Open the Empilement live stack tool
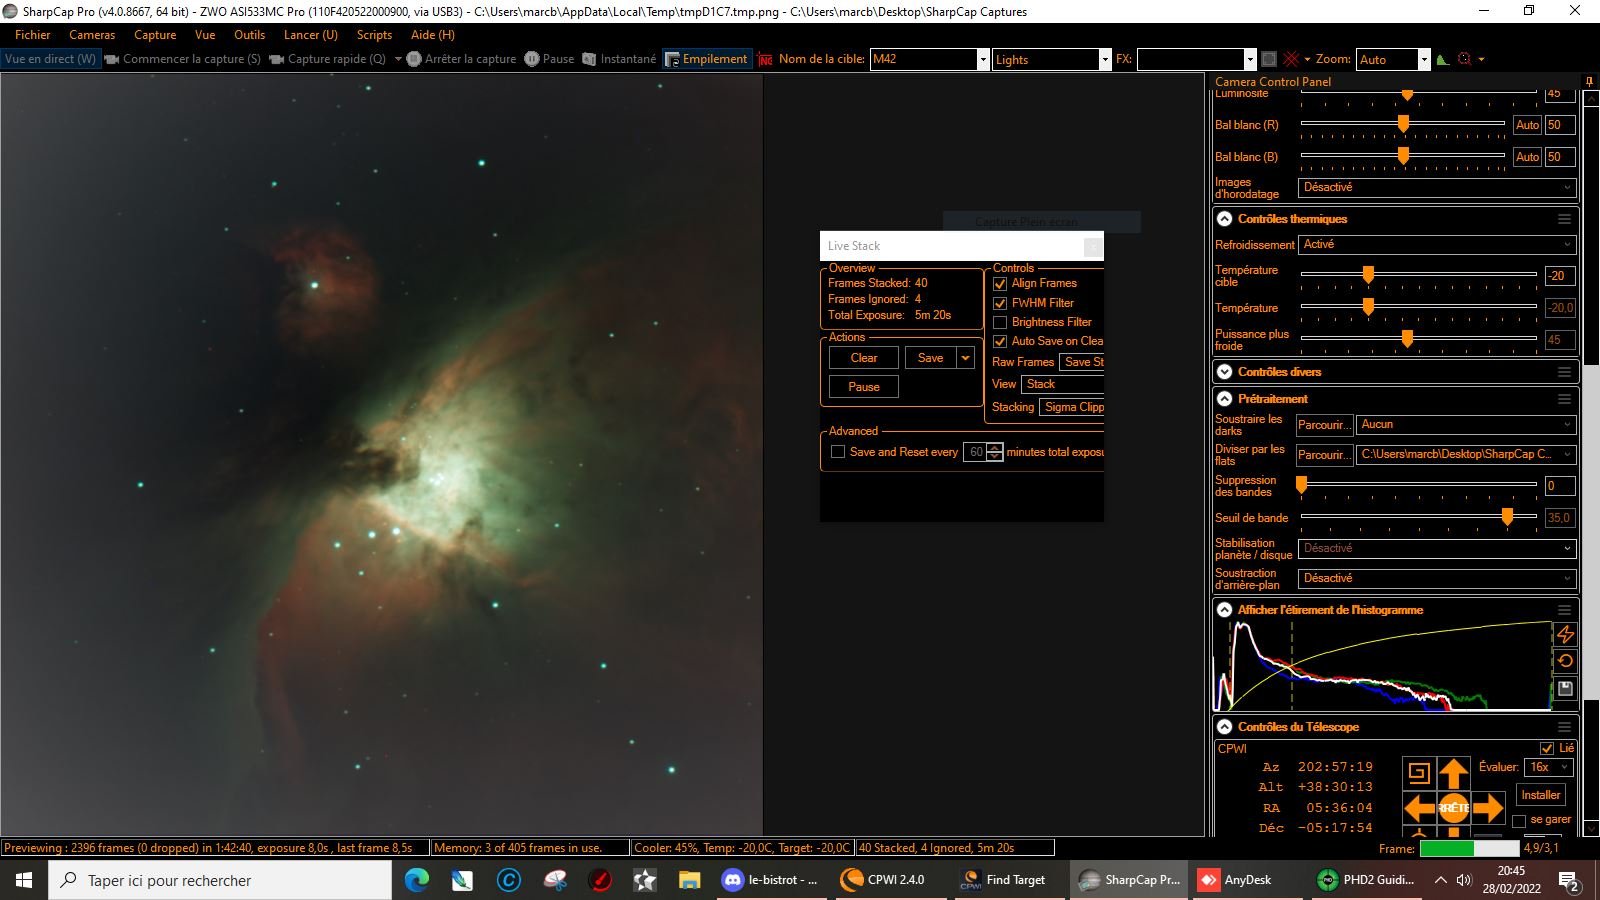1600x900 pixels. 706,59
